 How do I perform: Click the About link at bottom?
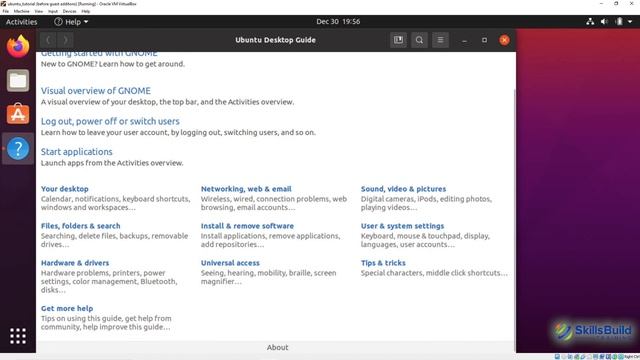pos(278,347)
